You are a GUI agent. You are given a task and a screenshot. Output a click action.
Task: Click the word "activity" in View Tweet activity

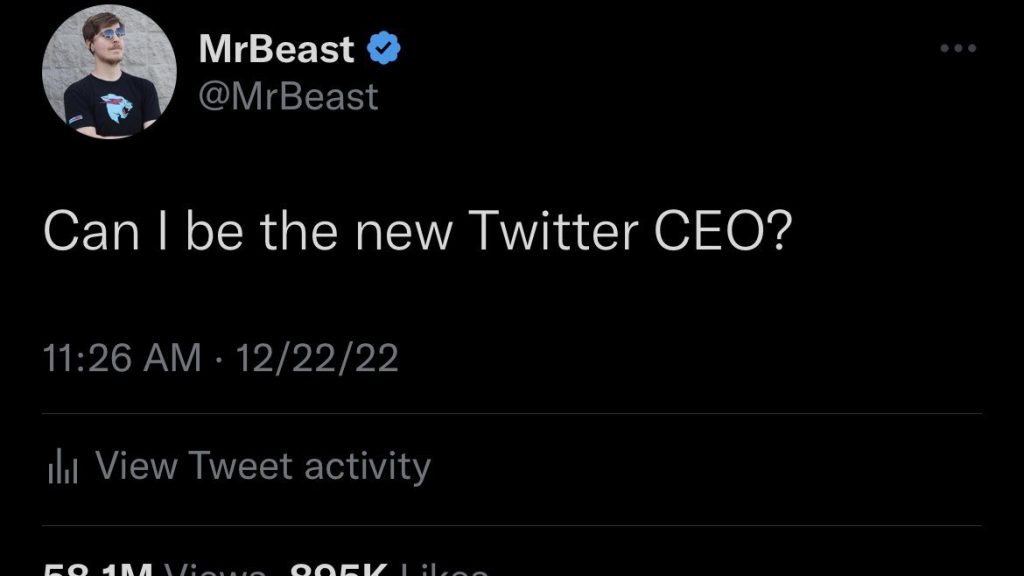click(366, 466)
